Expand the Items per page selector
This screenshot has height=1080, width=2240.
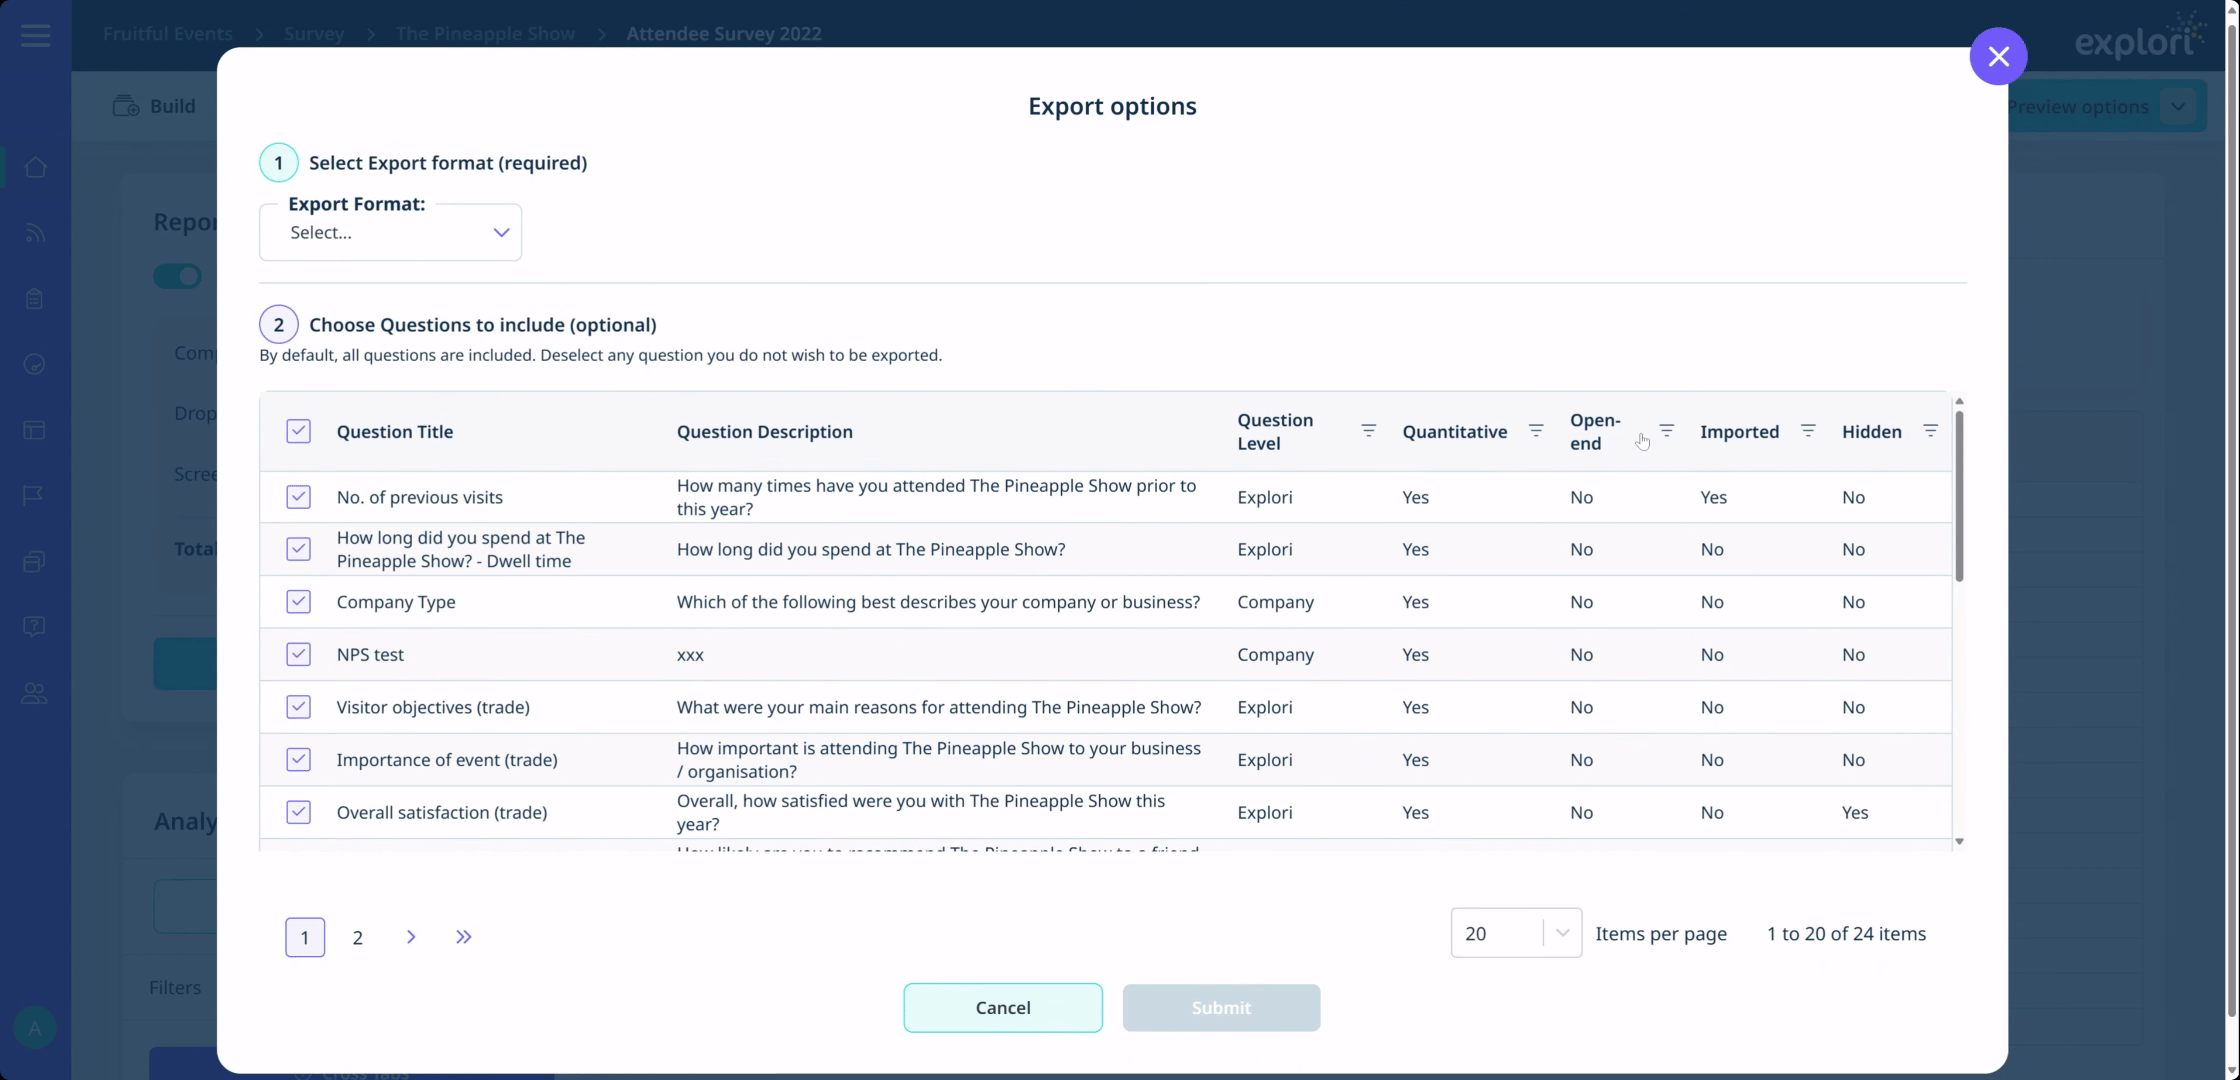(1515, 932)
